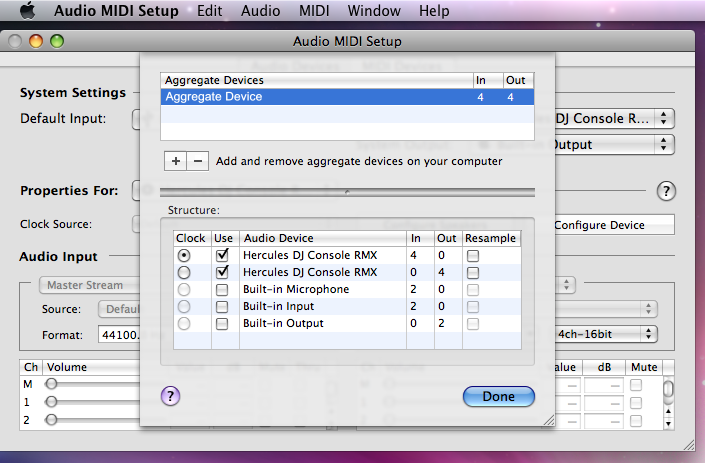Viewport: 705px width, 463px height.
Task: Toggle Resample for second Hercules DJ Console RMX
Action: click(x=473, y=273)
